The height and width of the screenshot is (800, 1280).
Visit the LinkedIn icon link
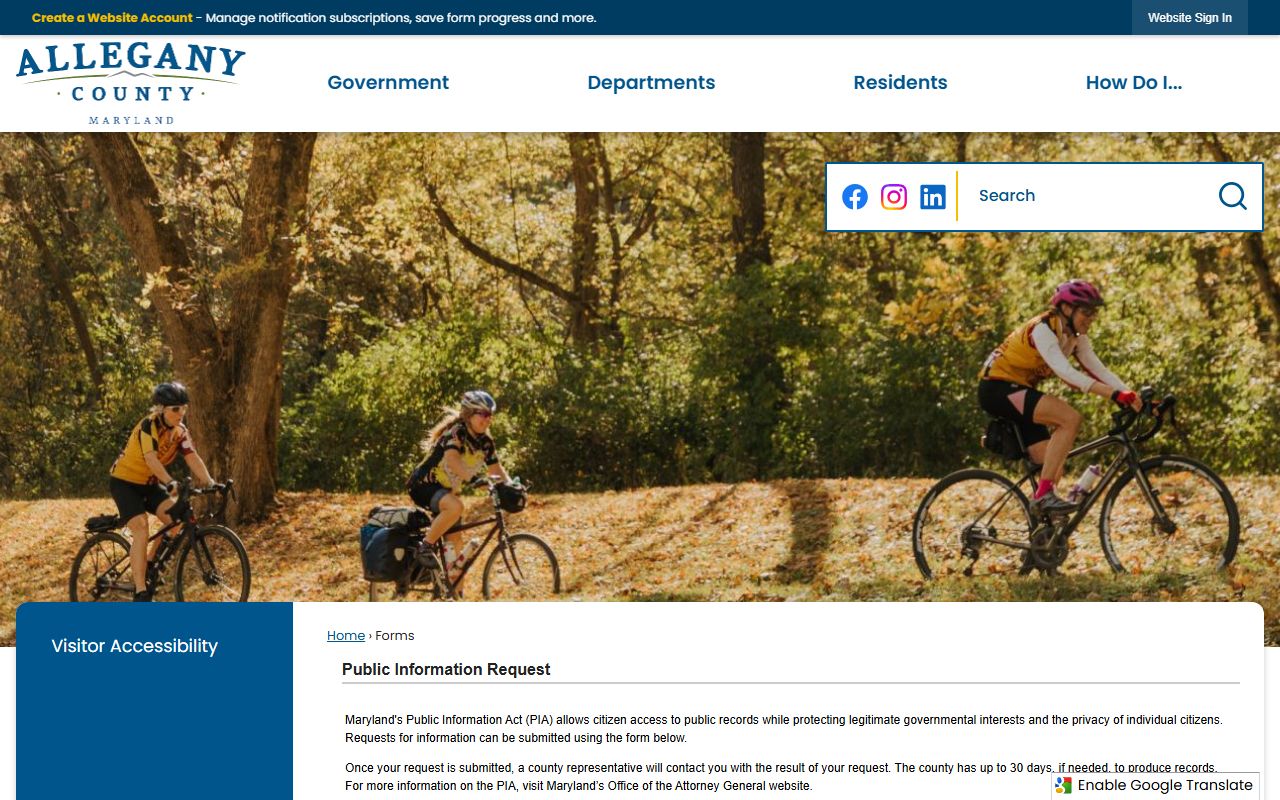click(x=933, y=197)
